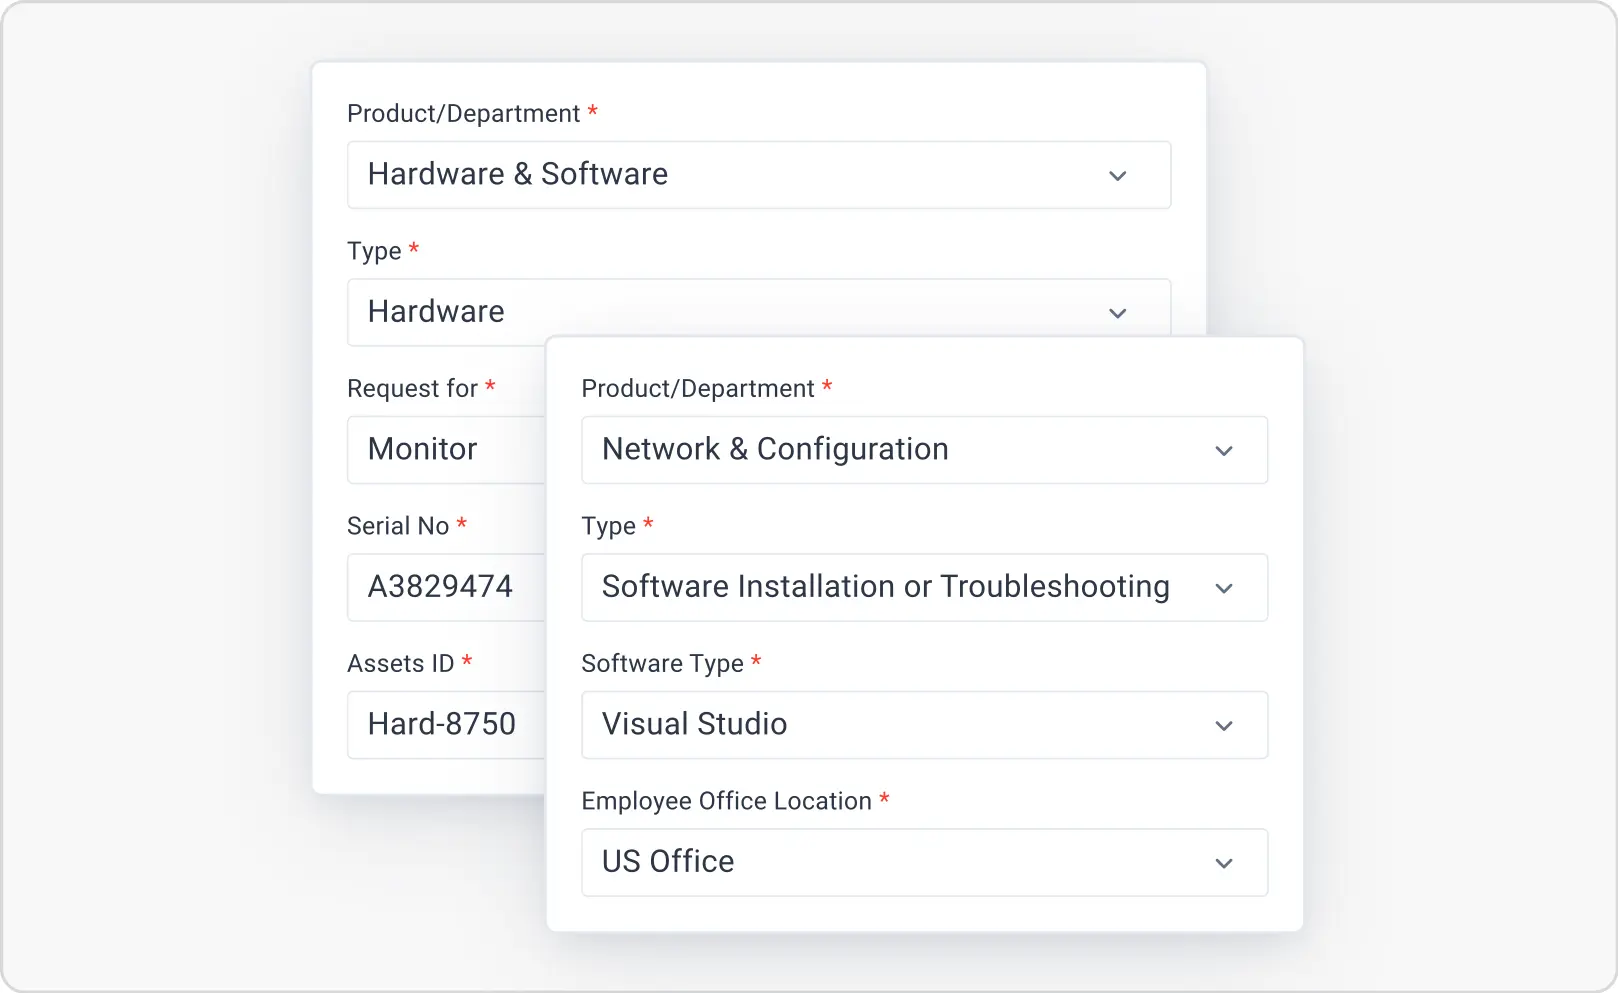
Task: Open the Network & Configuration dropdown
Action: click(925, 450)
